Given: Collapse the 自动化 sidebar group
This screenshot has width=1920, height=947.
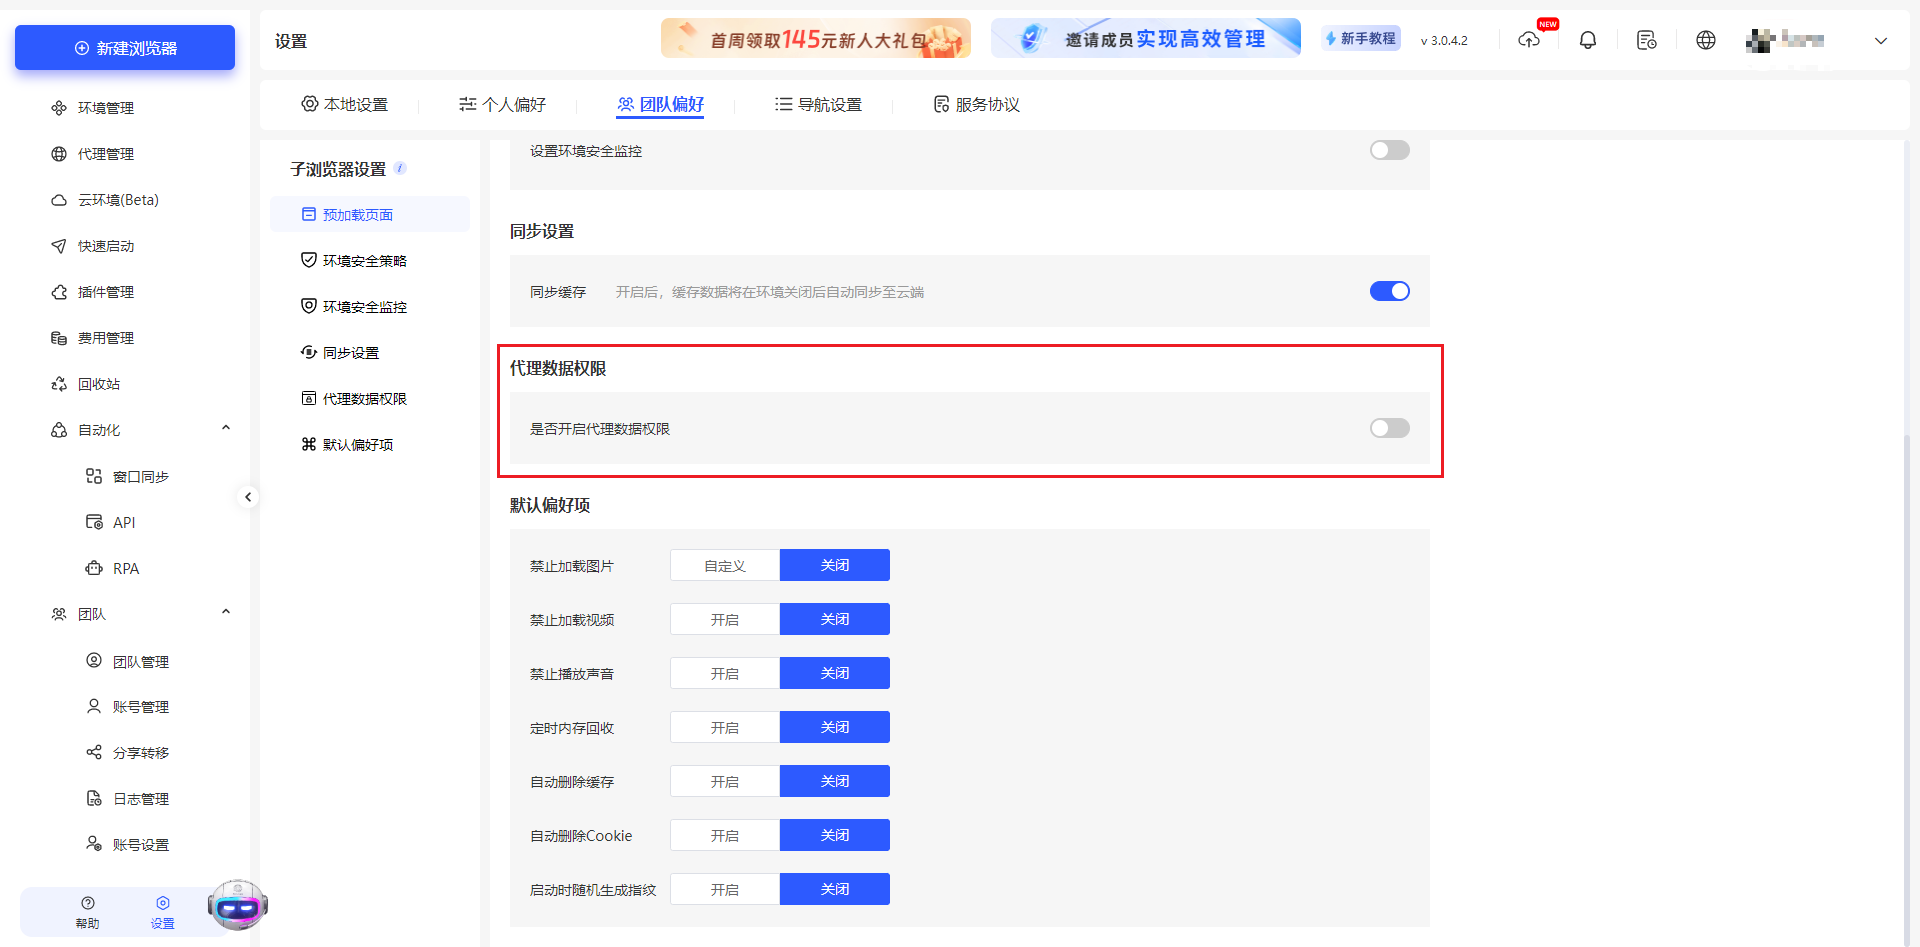Looking at the screenshot, I should [x=226, y=429].
